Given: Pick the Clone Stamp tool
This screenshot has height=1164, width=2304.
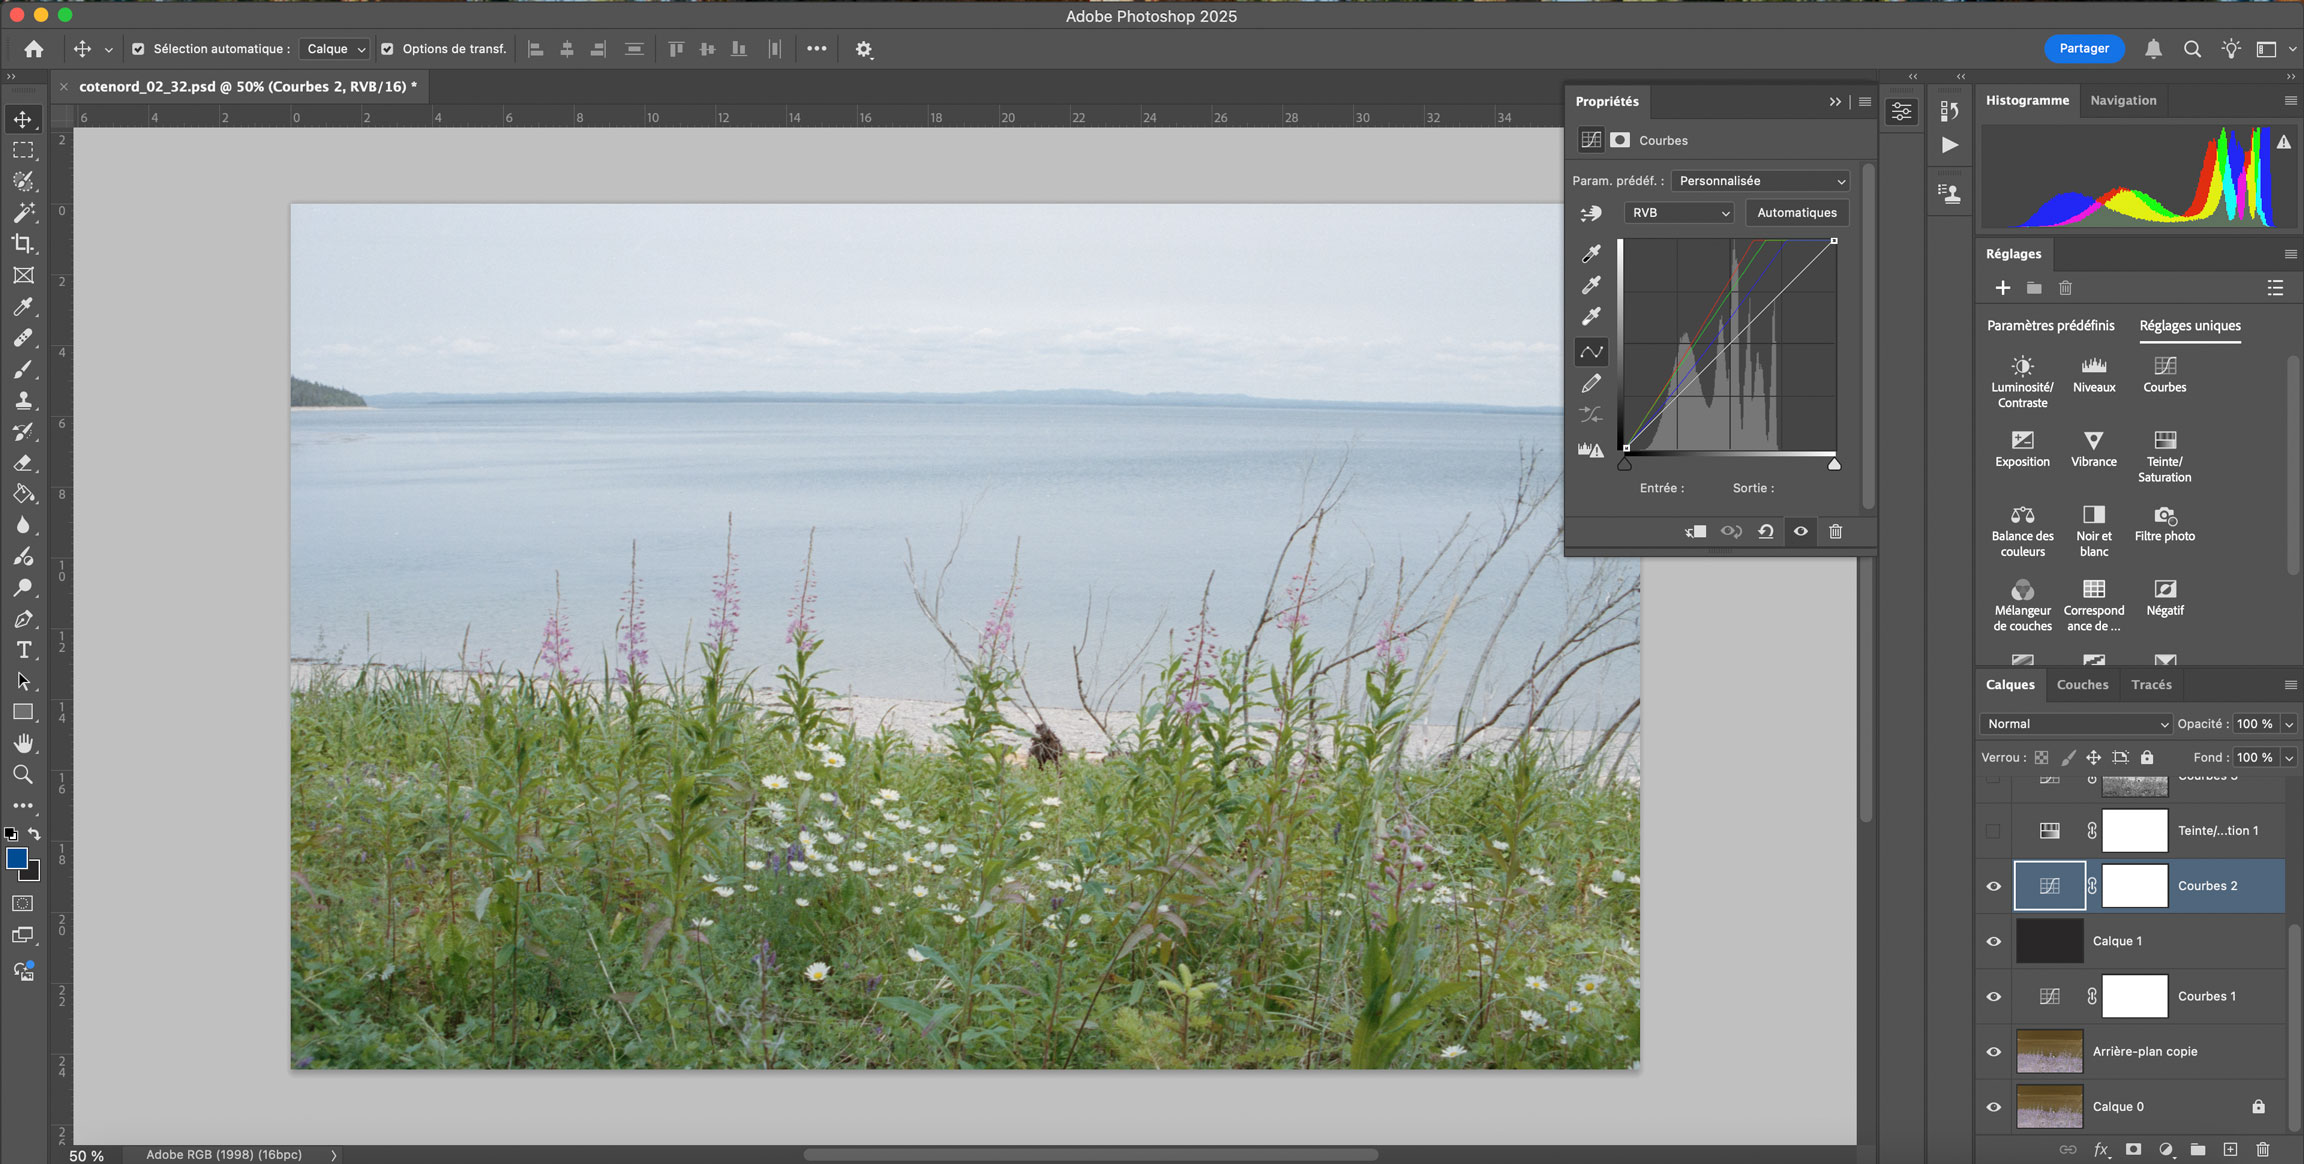Looking at the screenshot, I should (x=23, y=400).
